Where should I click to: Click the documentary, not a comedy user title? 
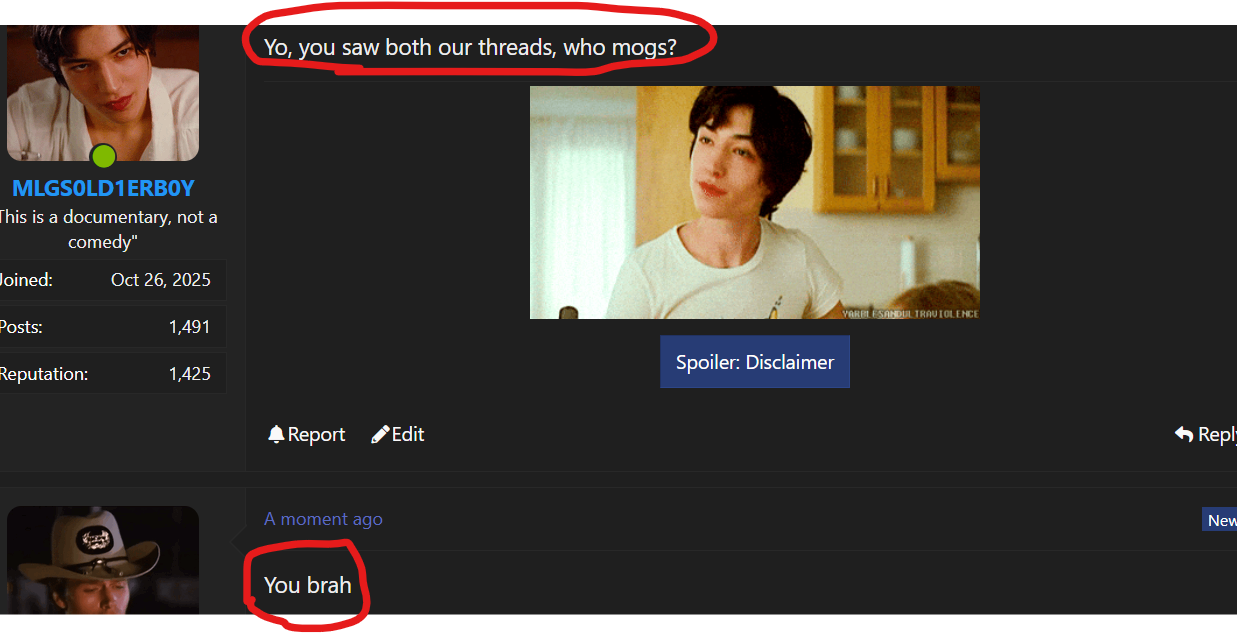click(x=107, y=229)
